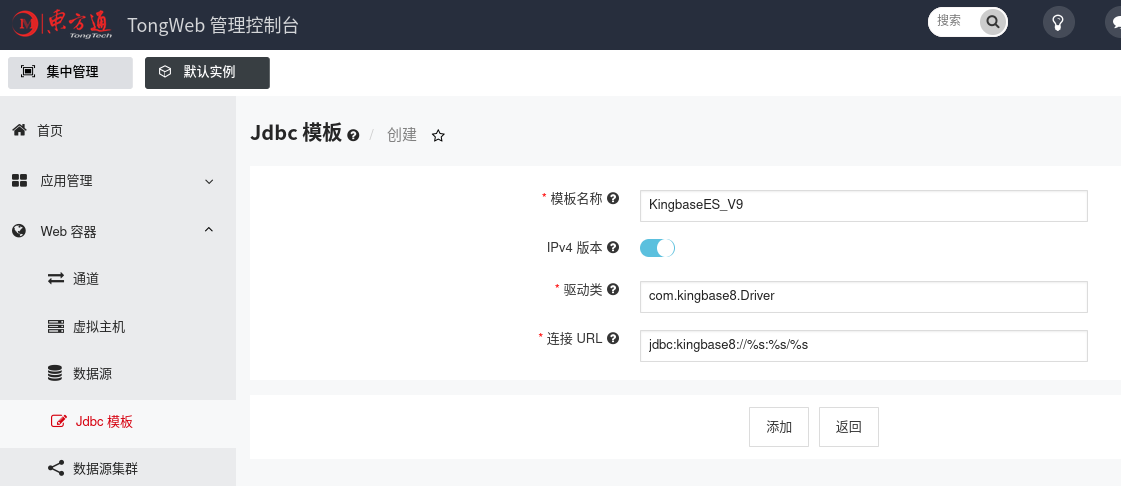Click help icon beside 模板名称
Image resolution: width=1121 pixels, height=486 pixels.
[613, 199]
